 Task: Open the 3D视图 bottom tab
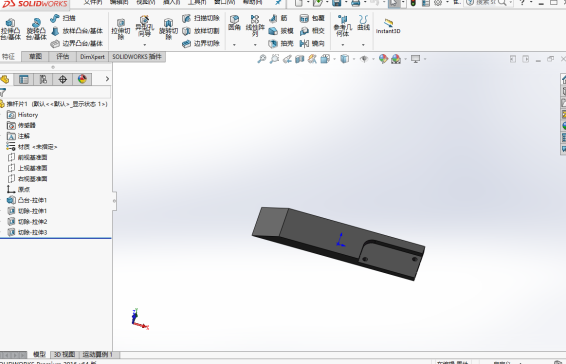pos(64,355)
